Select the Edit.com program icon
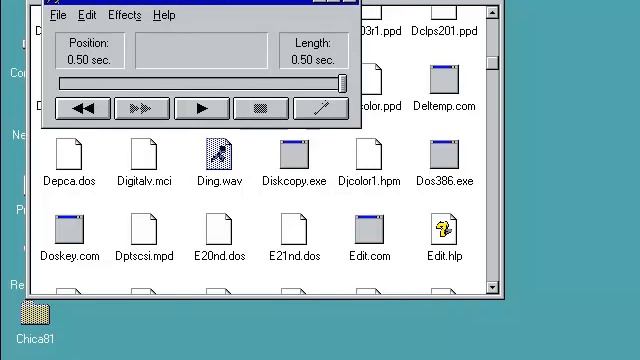The image size is (640, 360). click(x=369, y=229)
